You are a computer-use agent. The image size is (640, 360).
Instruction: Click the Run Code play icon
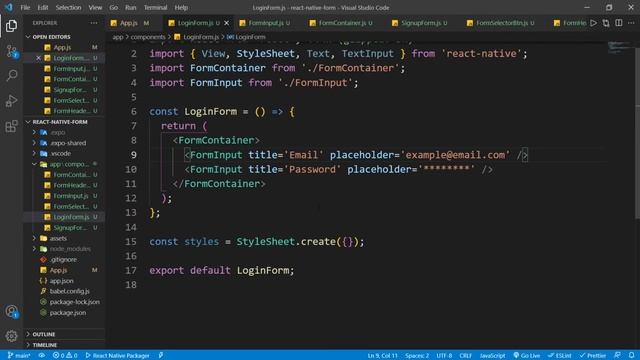593,23
